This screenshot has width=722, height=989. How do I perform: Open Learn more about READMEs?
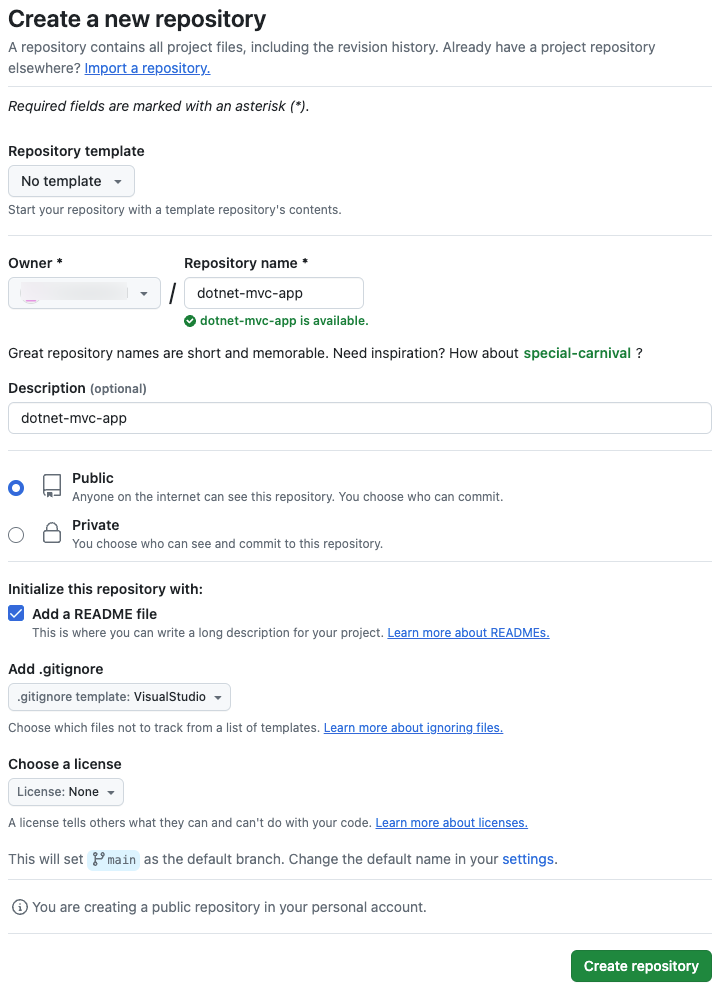pyautogui.click(x=468, y=632)
